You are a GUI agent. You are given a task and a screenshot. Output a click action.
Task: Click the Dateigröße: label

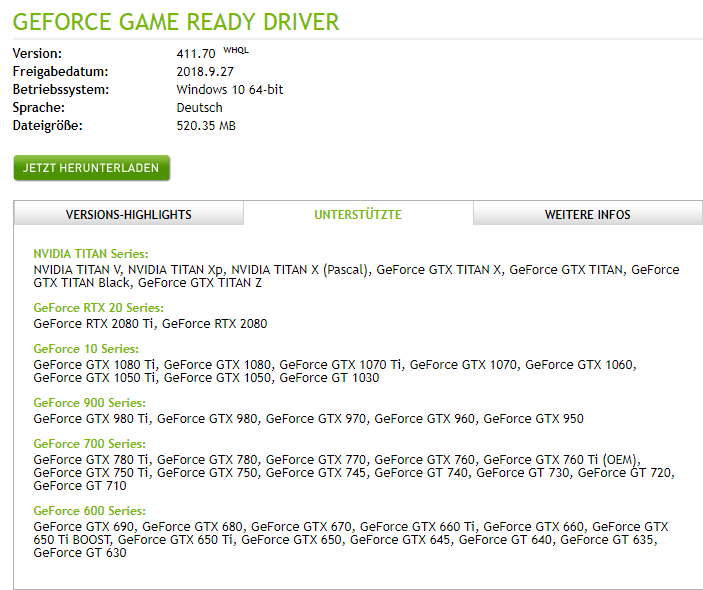[x=48, y=126]
